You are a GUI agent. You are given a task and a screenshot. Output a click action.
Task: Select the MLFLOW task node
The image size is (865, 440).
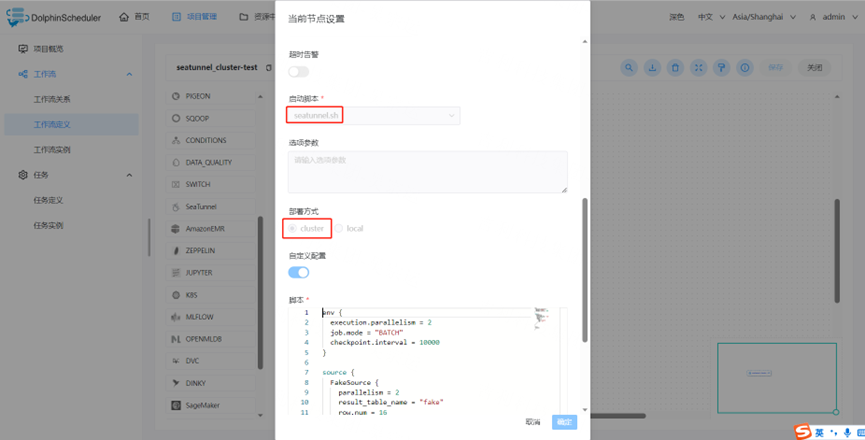click(x=210, y=317)
